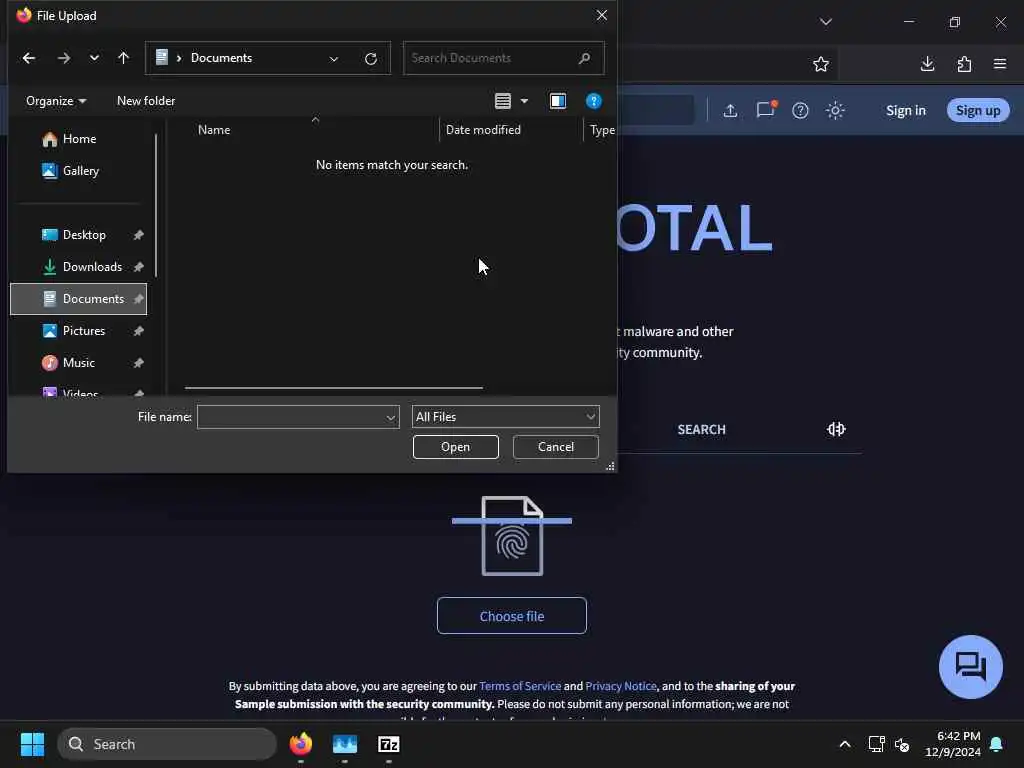Click the Sign up button
The height and width of the screenshot is (768, 1024).
[x=978, y=110]
